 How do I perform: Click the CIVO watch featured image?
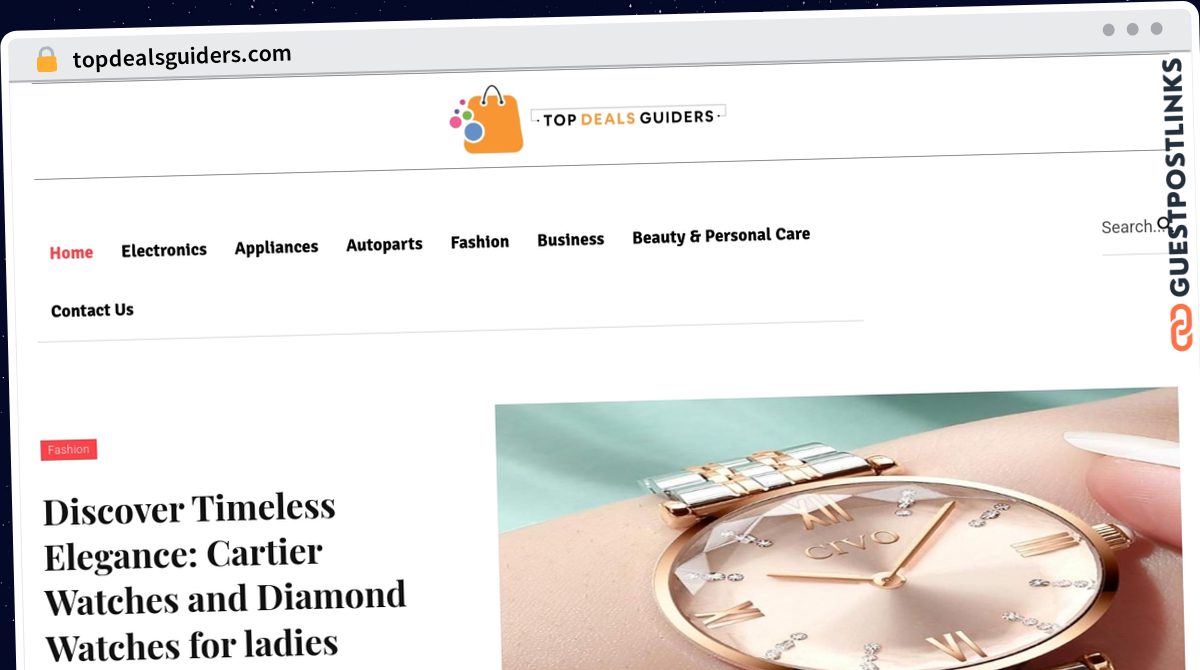tap(837, 530)
